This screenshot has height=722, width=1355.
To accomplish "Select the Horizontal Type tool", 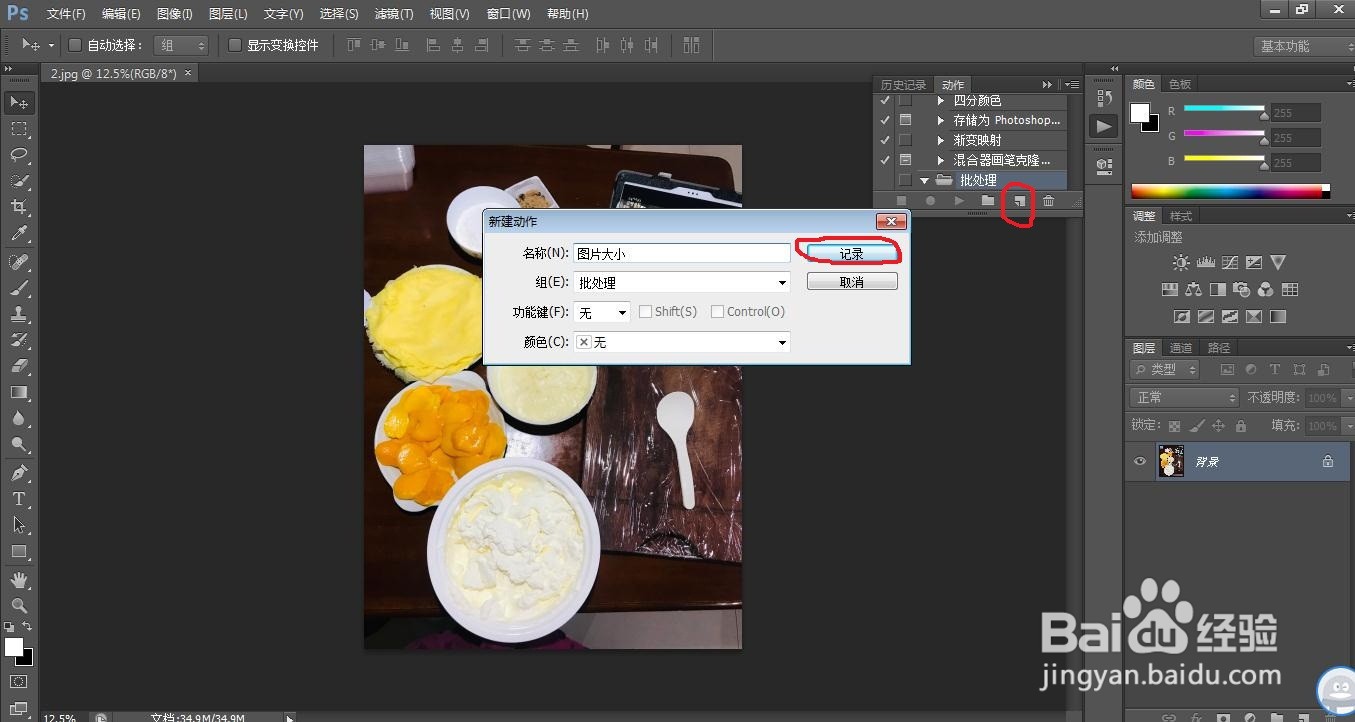I will click(19, 498).
